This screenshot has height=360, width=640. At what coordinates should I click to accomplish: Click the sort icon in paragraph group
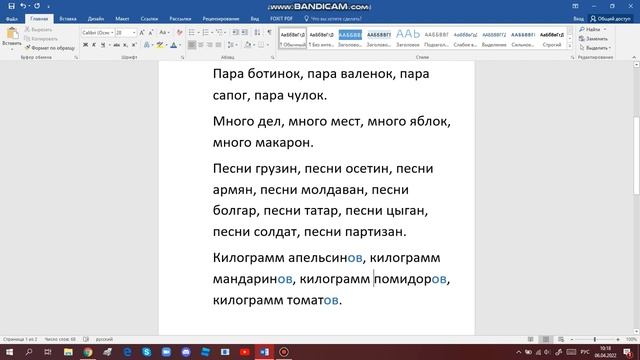coord(257,32)
